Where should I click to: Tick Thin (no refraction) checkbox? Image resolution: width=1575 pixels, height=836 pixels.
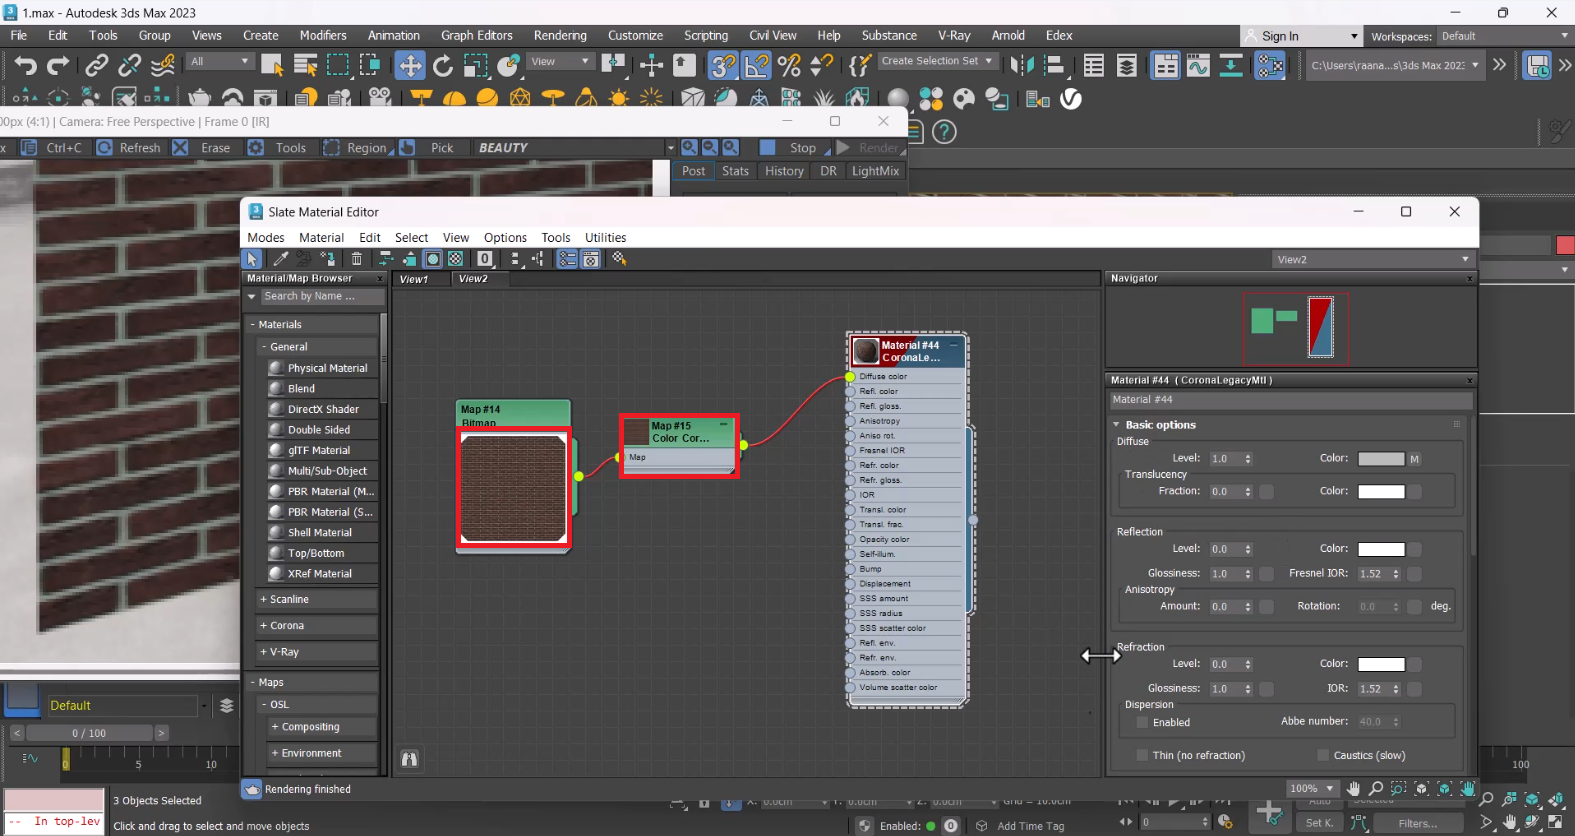[x=1142, y=755]
